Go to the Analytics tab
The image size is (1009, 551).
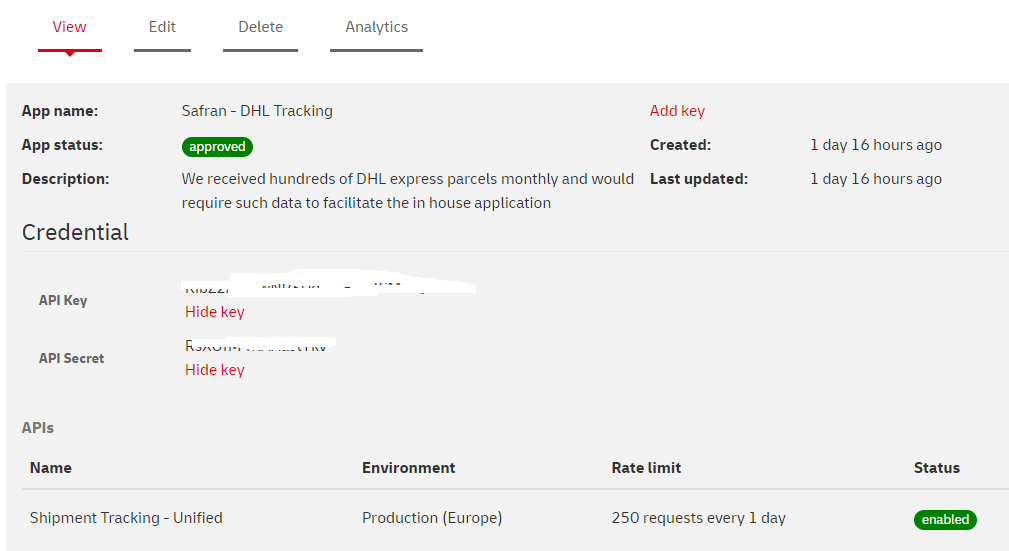coord(376,27)
